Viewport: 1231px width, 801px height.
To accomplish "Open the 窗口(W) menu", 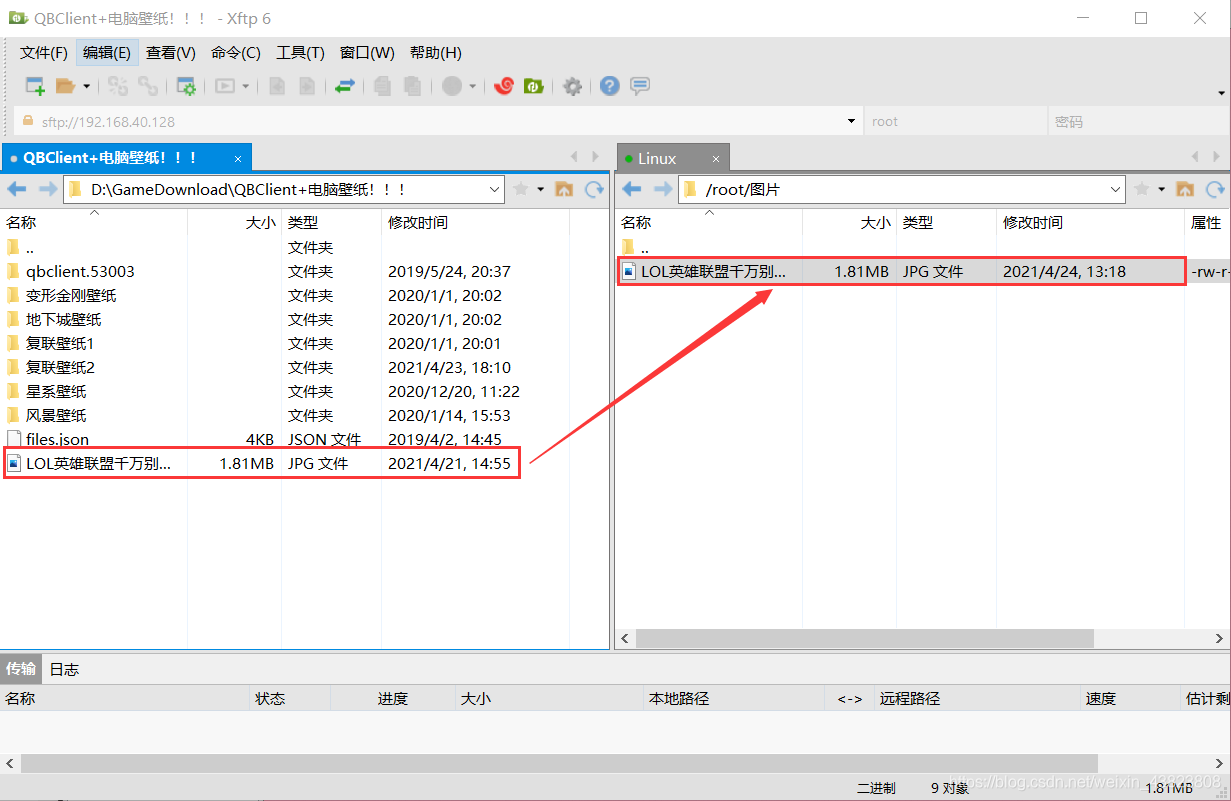I will pos(367,53).
